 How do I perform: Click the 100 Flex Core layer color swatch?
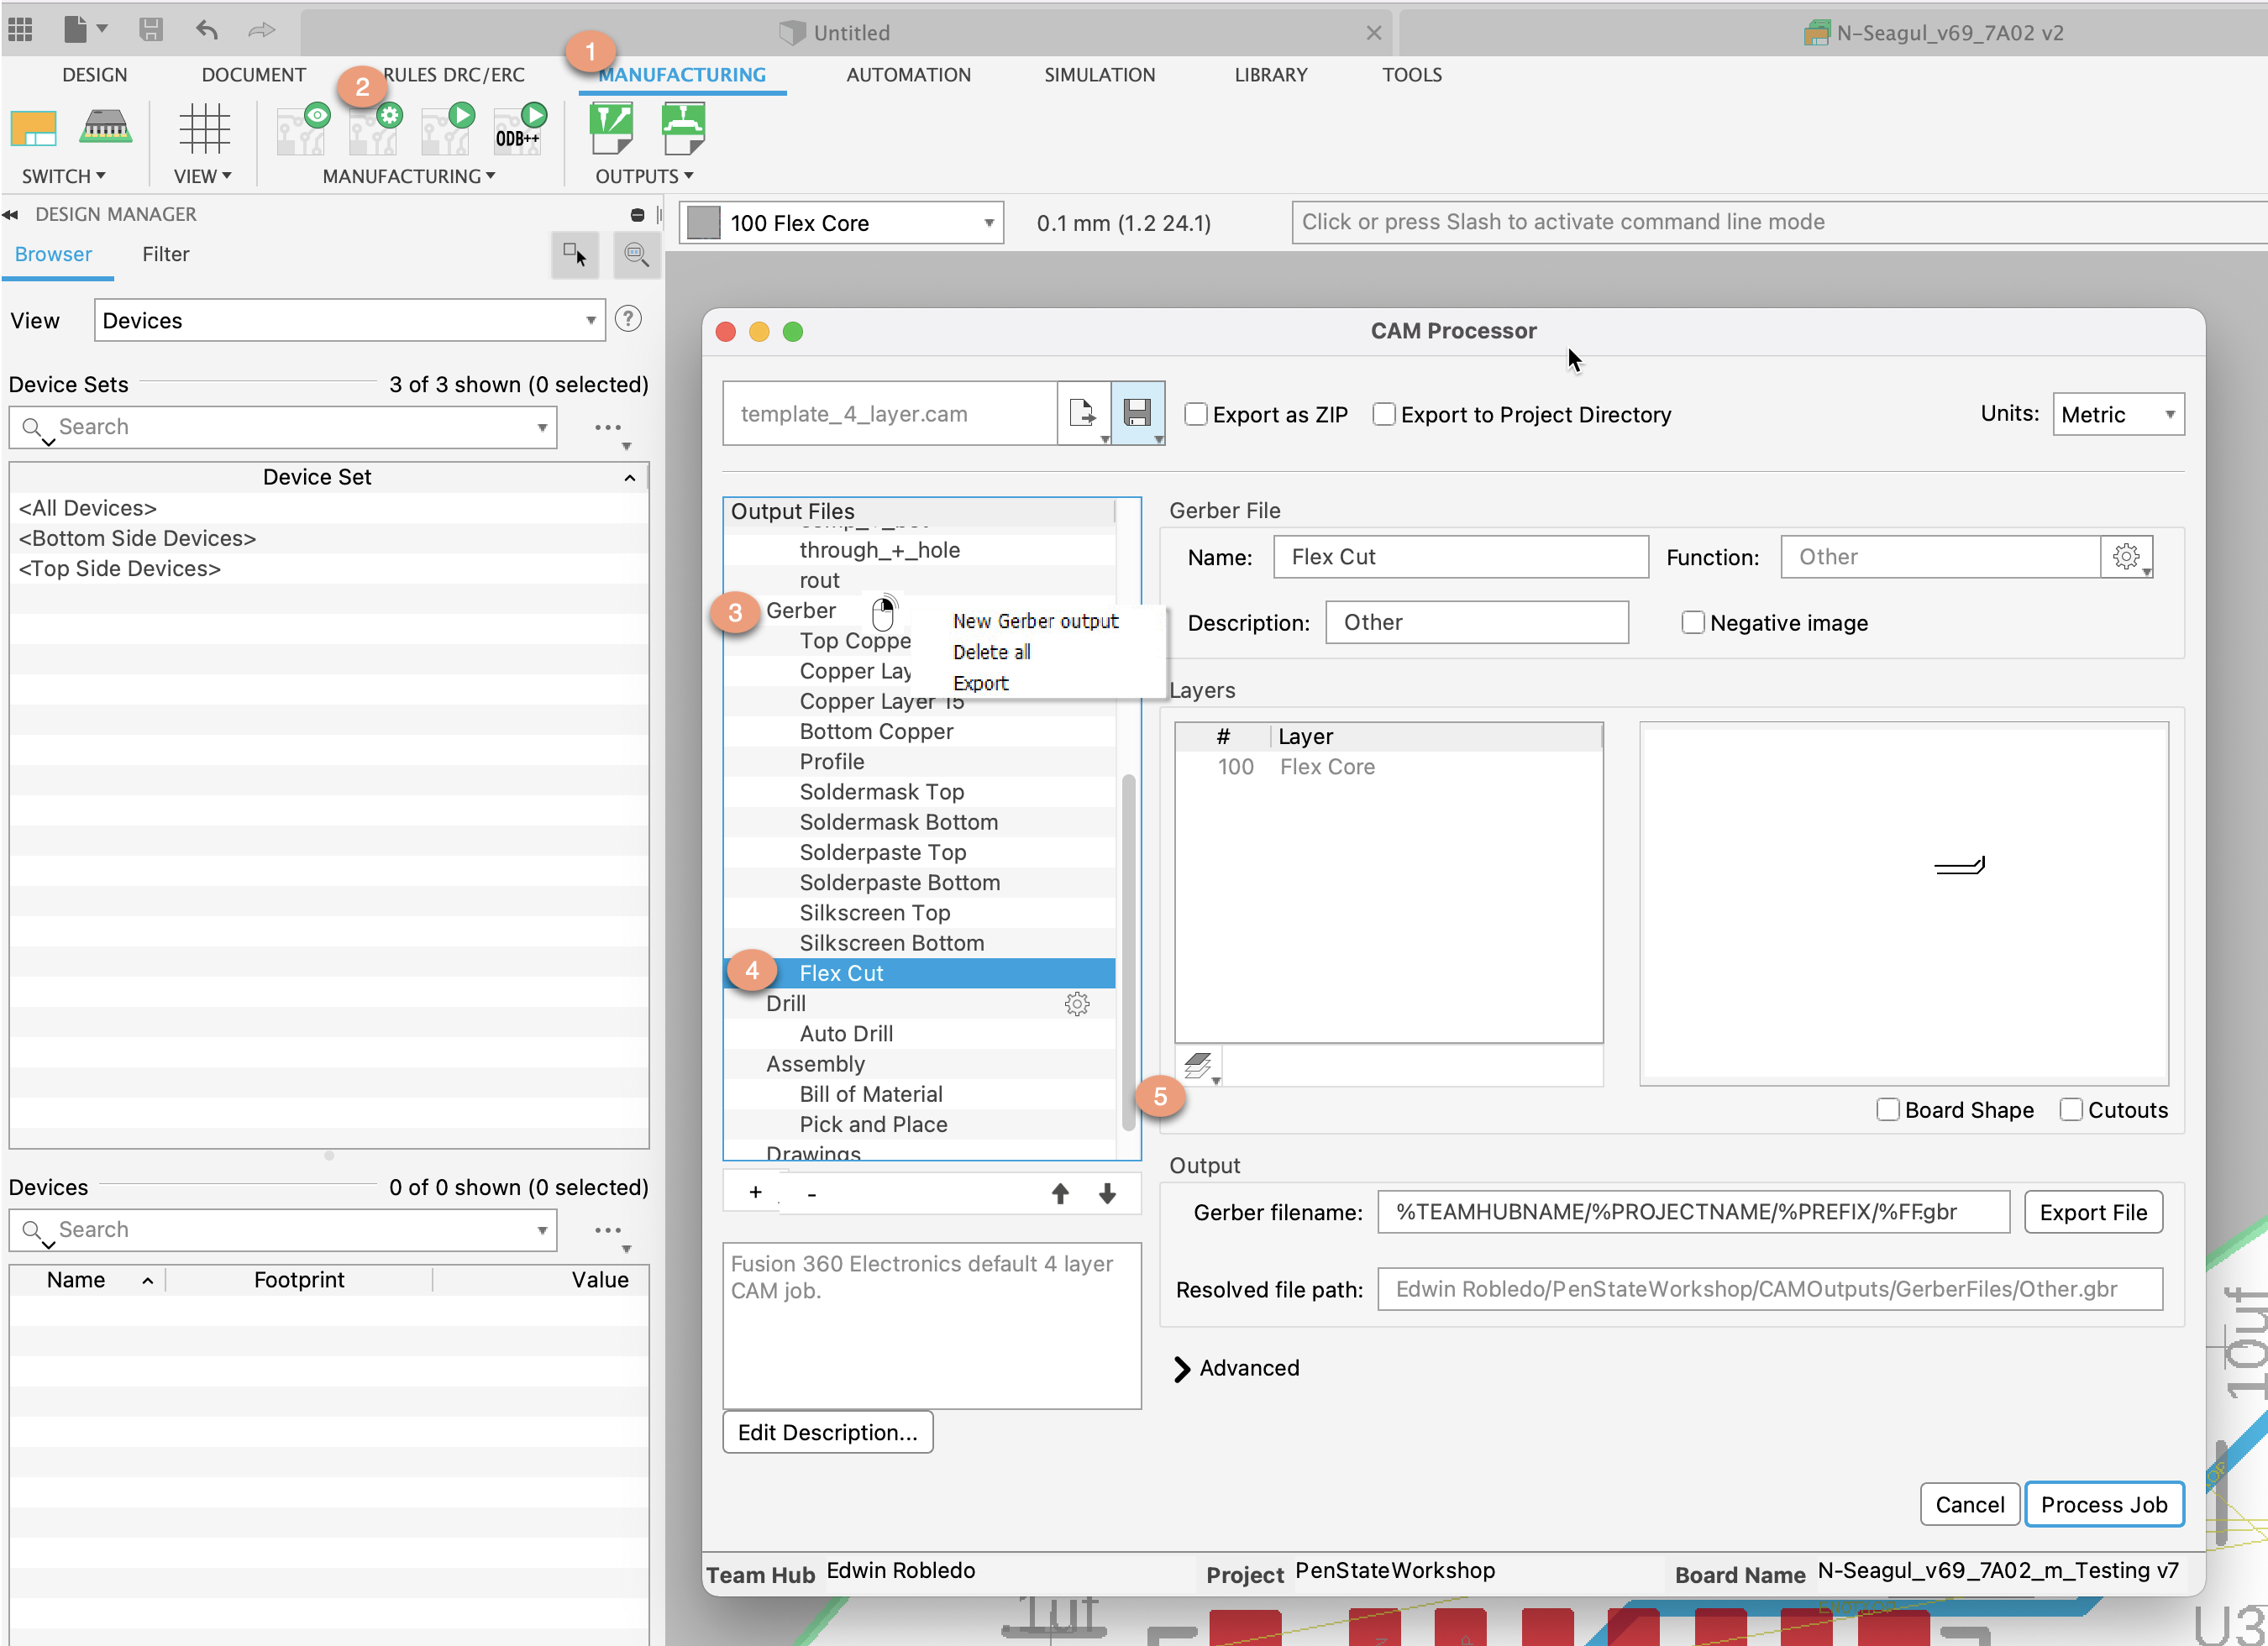(704, 223)
